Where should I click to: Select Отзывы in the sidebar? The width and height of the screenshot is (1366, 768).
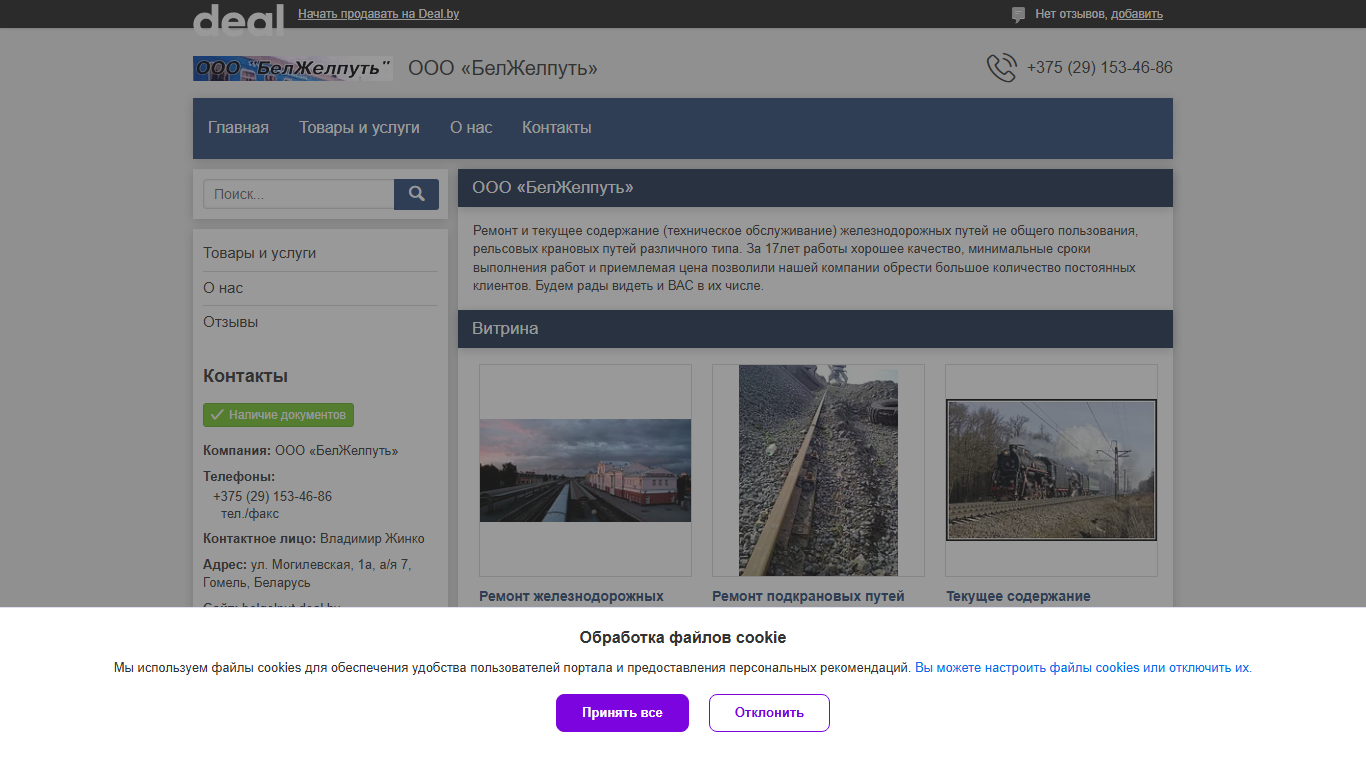[231, 322]
